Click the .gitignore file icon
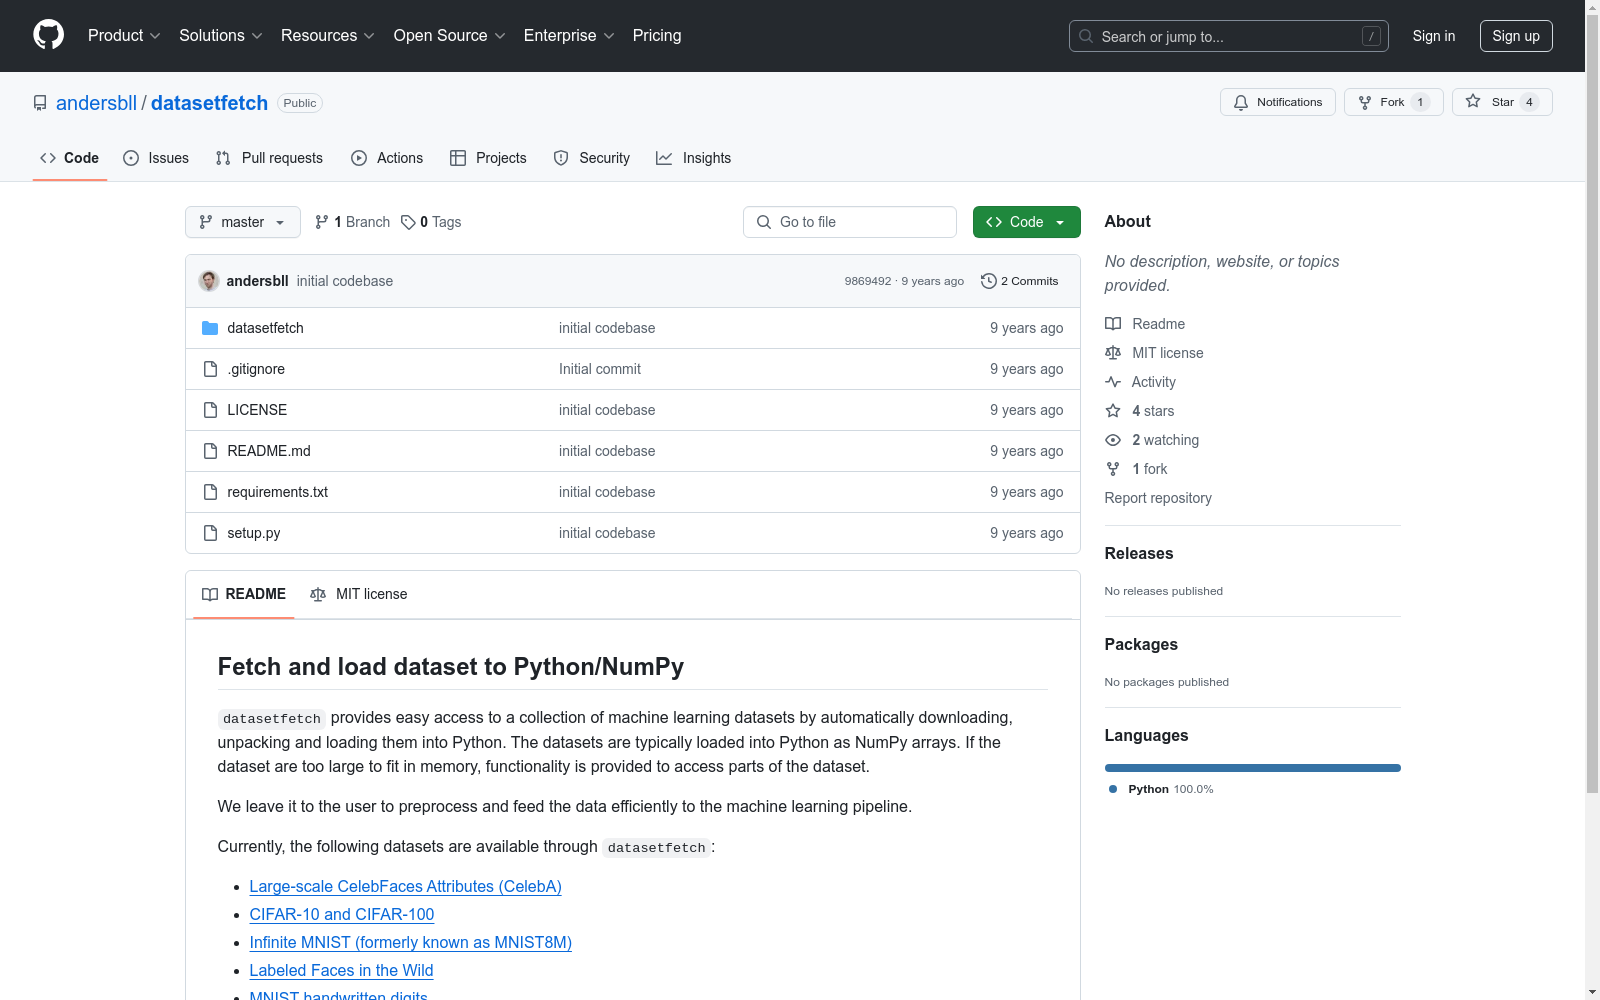 pos(210,369)
